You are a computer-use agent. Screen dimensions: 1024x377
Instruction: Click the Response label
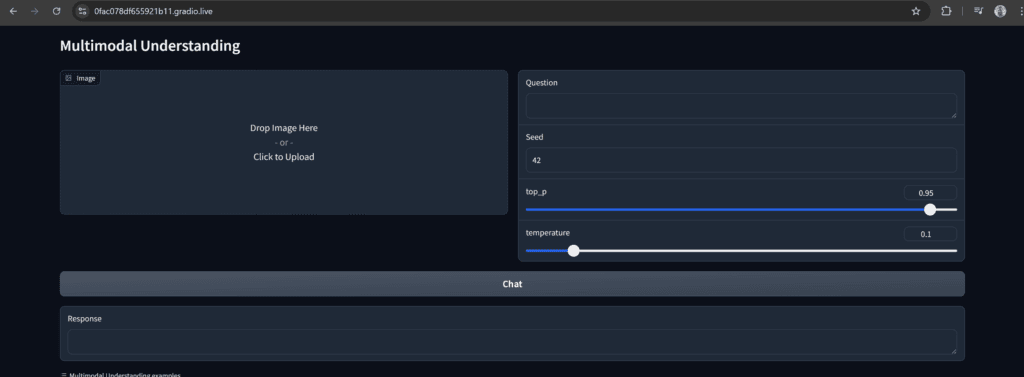pyautogui.click(x=84, y=319)
